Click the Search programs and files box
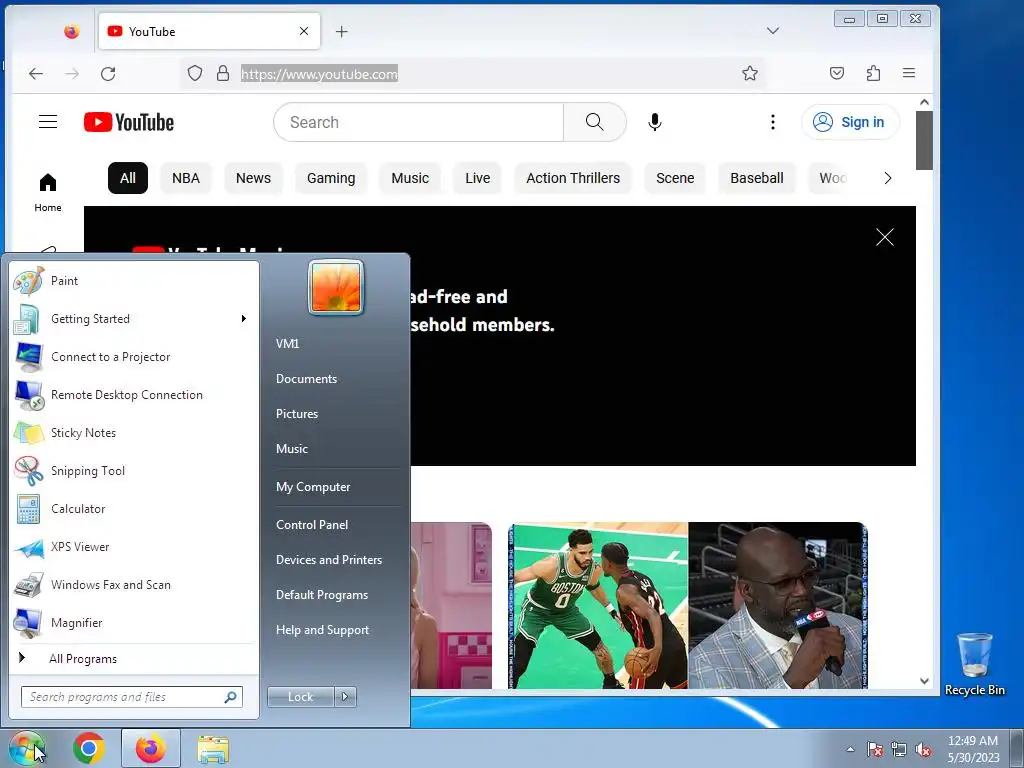 (x=132, y=697)
